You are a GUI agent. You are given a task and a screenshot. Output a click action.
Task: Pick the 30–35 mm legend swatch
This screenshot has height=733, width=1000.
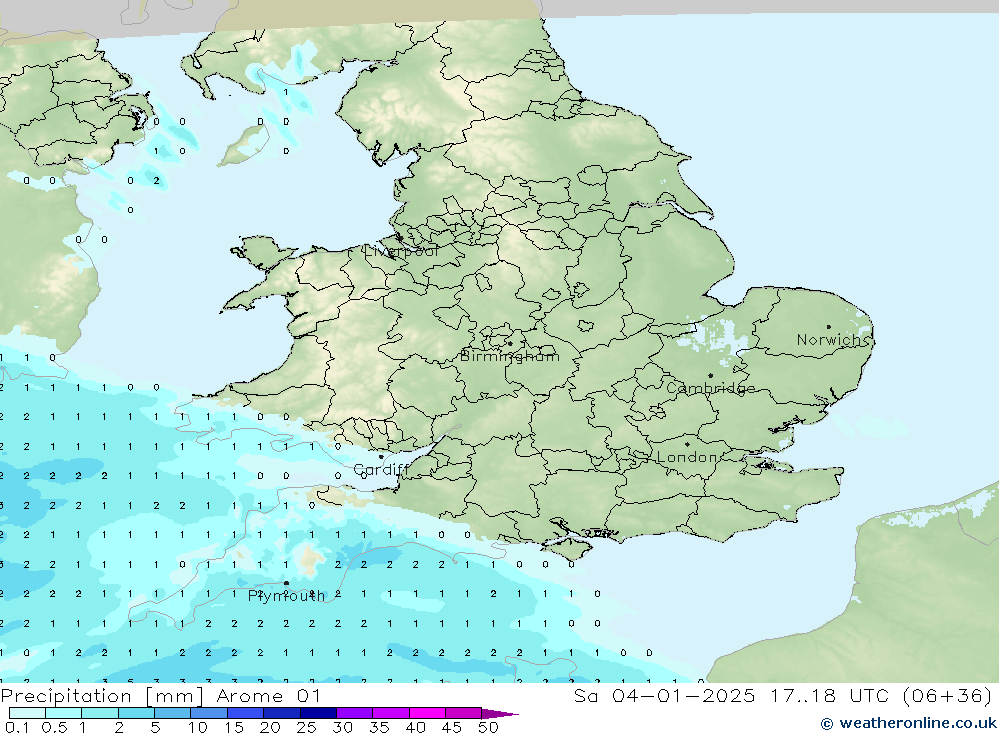coord(355,713)
